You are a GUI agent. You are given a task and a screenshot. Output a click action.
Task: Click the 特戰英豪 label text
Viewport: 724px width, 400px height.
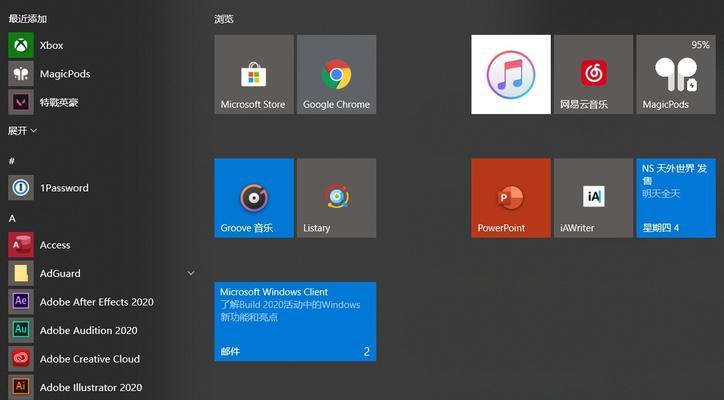[x=59, y=103]
